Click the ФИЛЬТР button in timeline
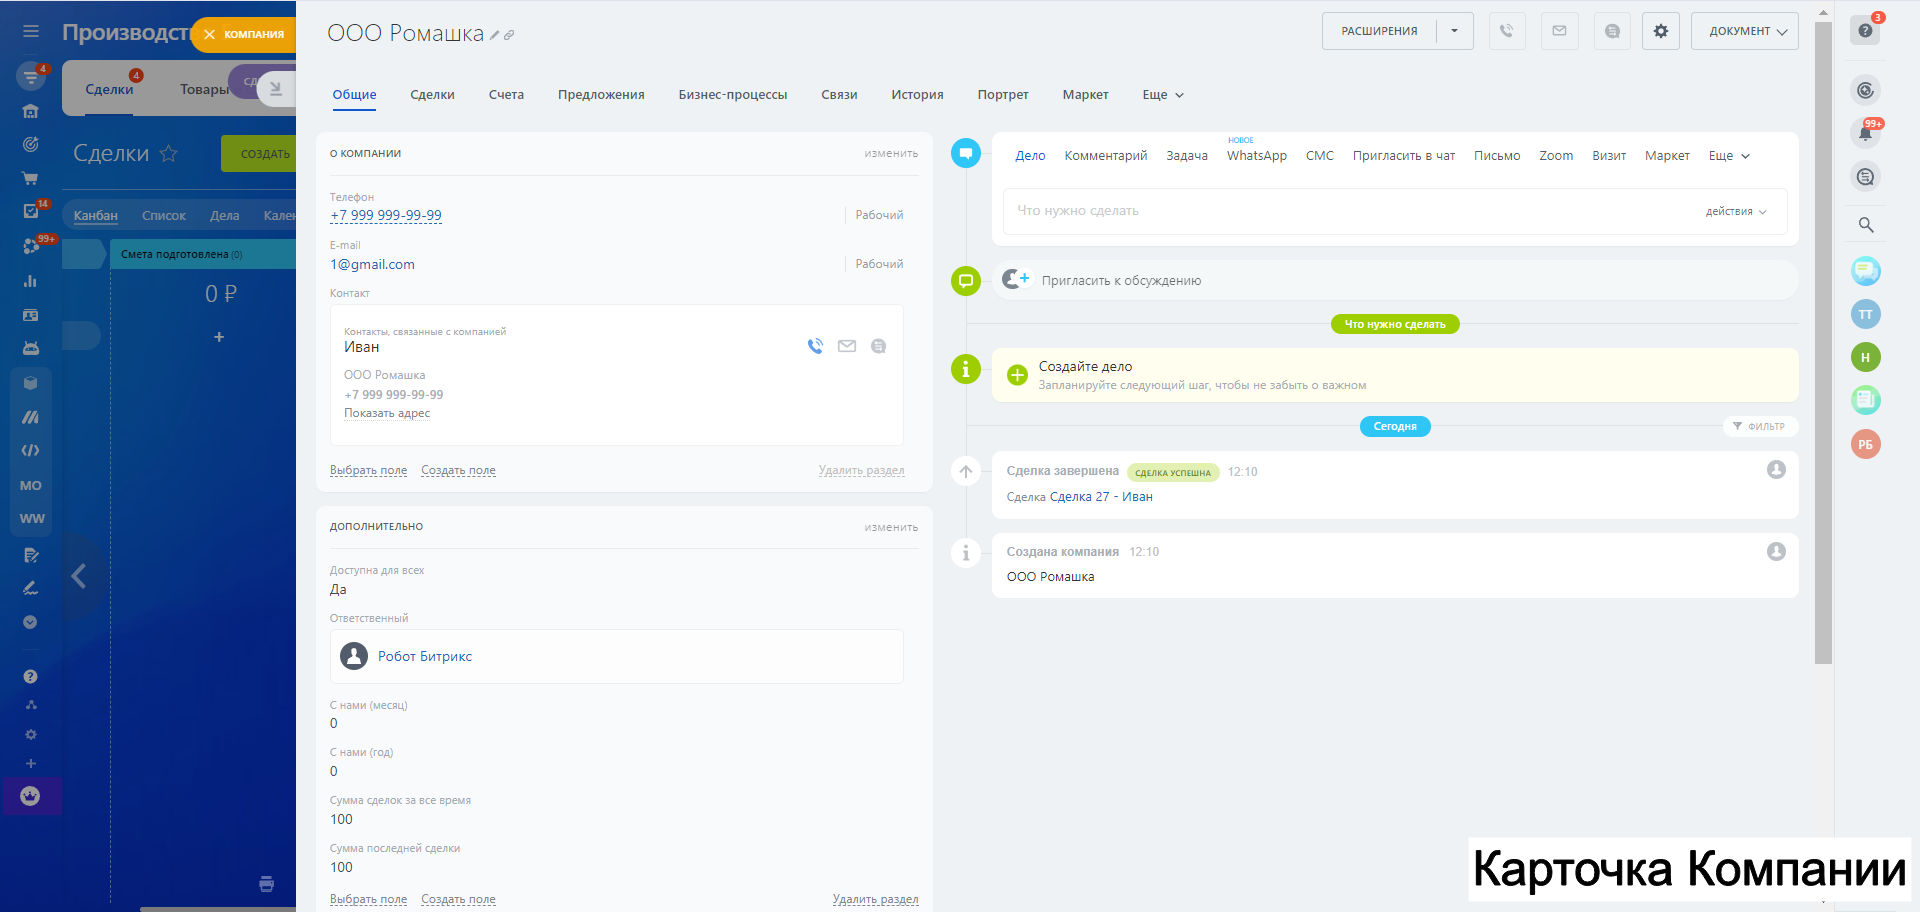 point(1759,426)
